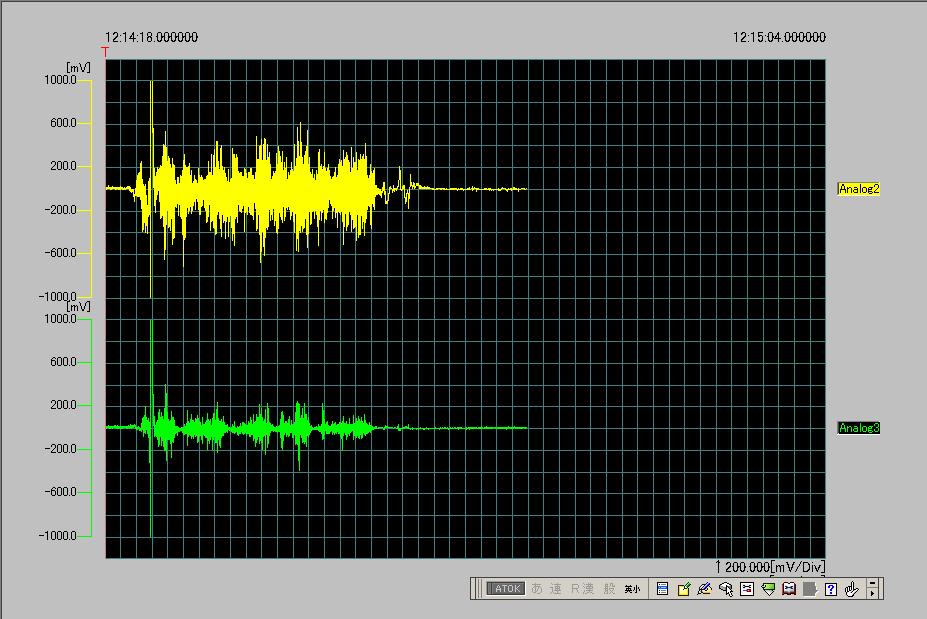
Task: Click the yellow axis -1000.0 value
Action: (58, 297)
